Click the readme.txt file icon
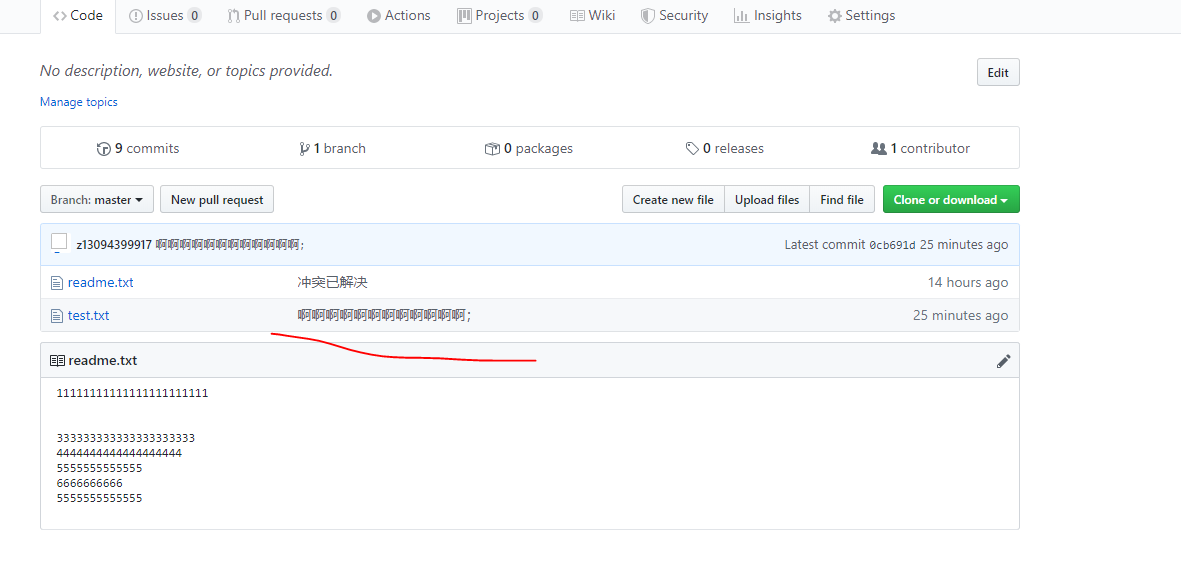The height and width of the screenshot is (566, 1181). click(x=56, y=283)
